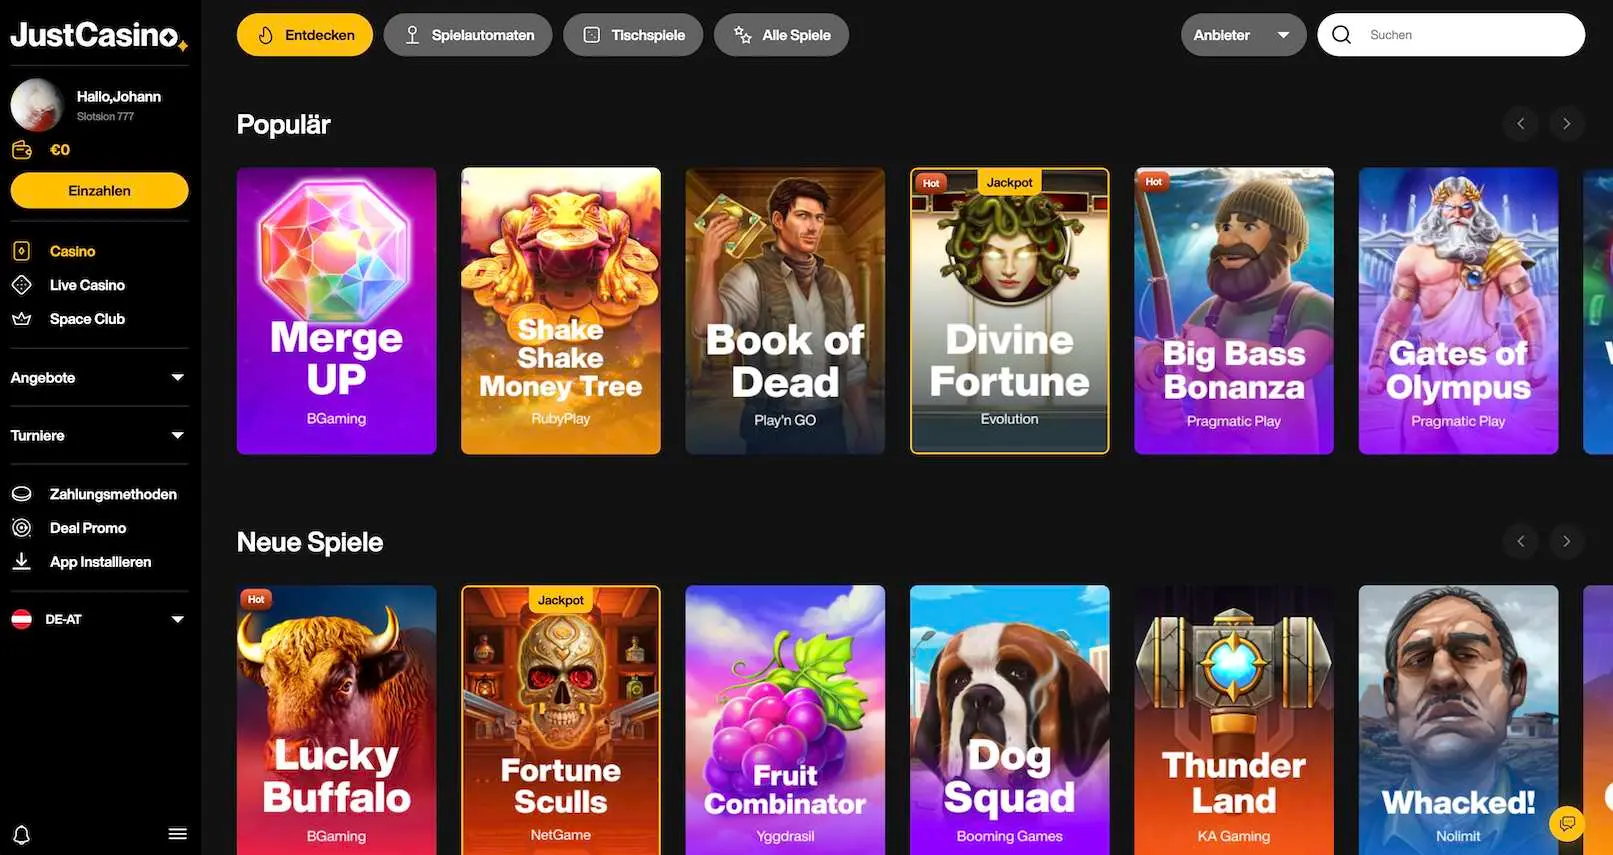The width and height of the screenshot is (1613, 855).
Task: Click the wallet balance icon
Action: (x=21, y=150)
